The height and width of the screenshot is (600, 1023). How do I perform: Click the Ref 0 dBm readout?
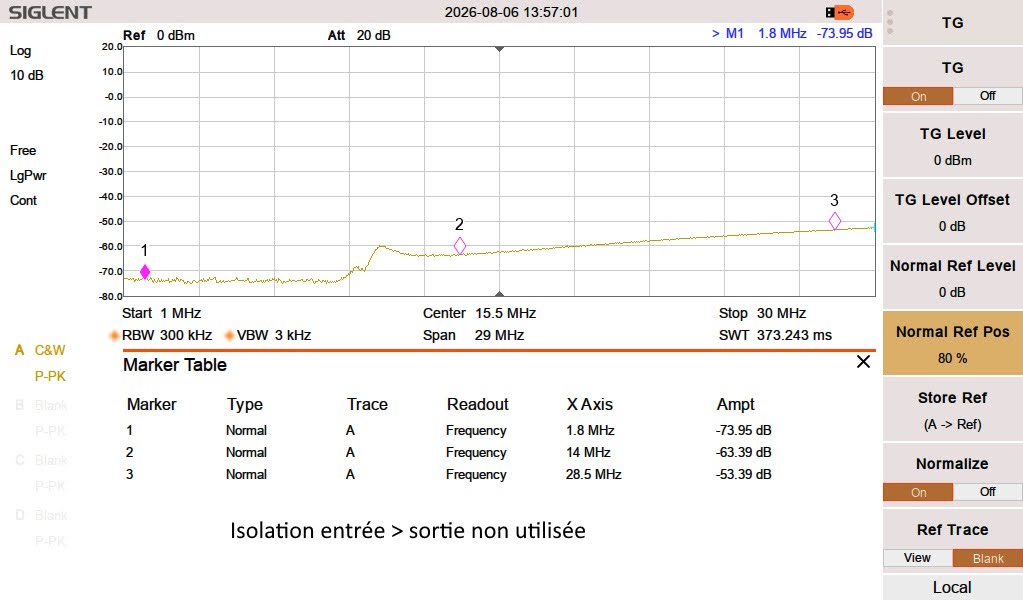159,35
